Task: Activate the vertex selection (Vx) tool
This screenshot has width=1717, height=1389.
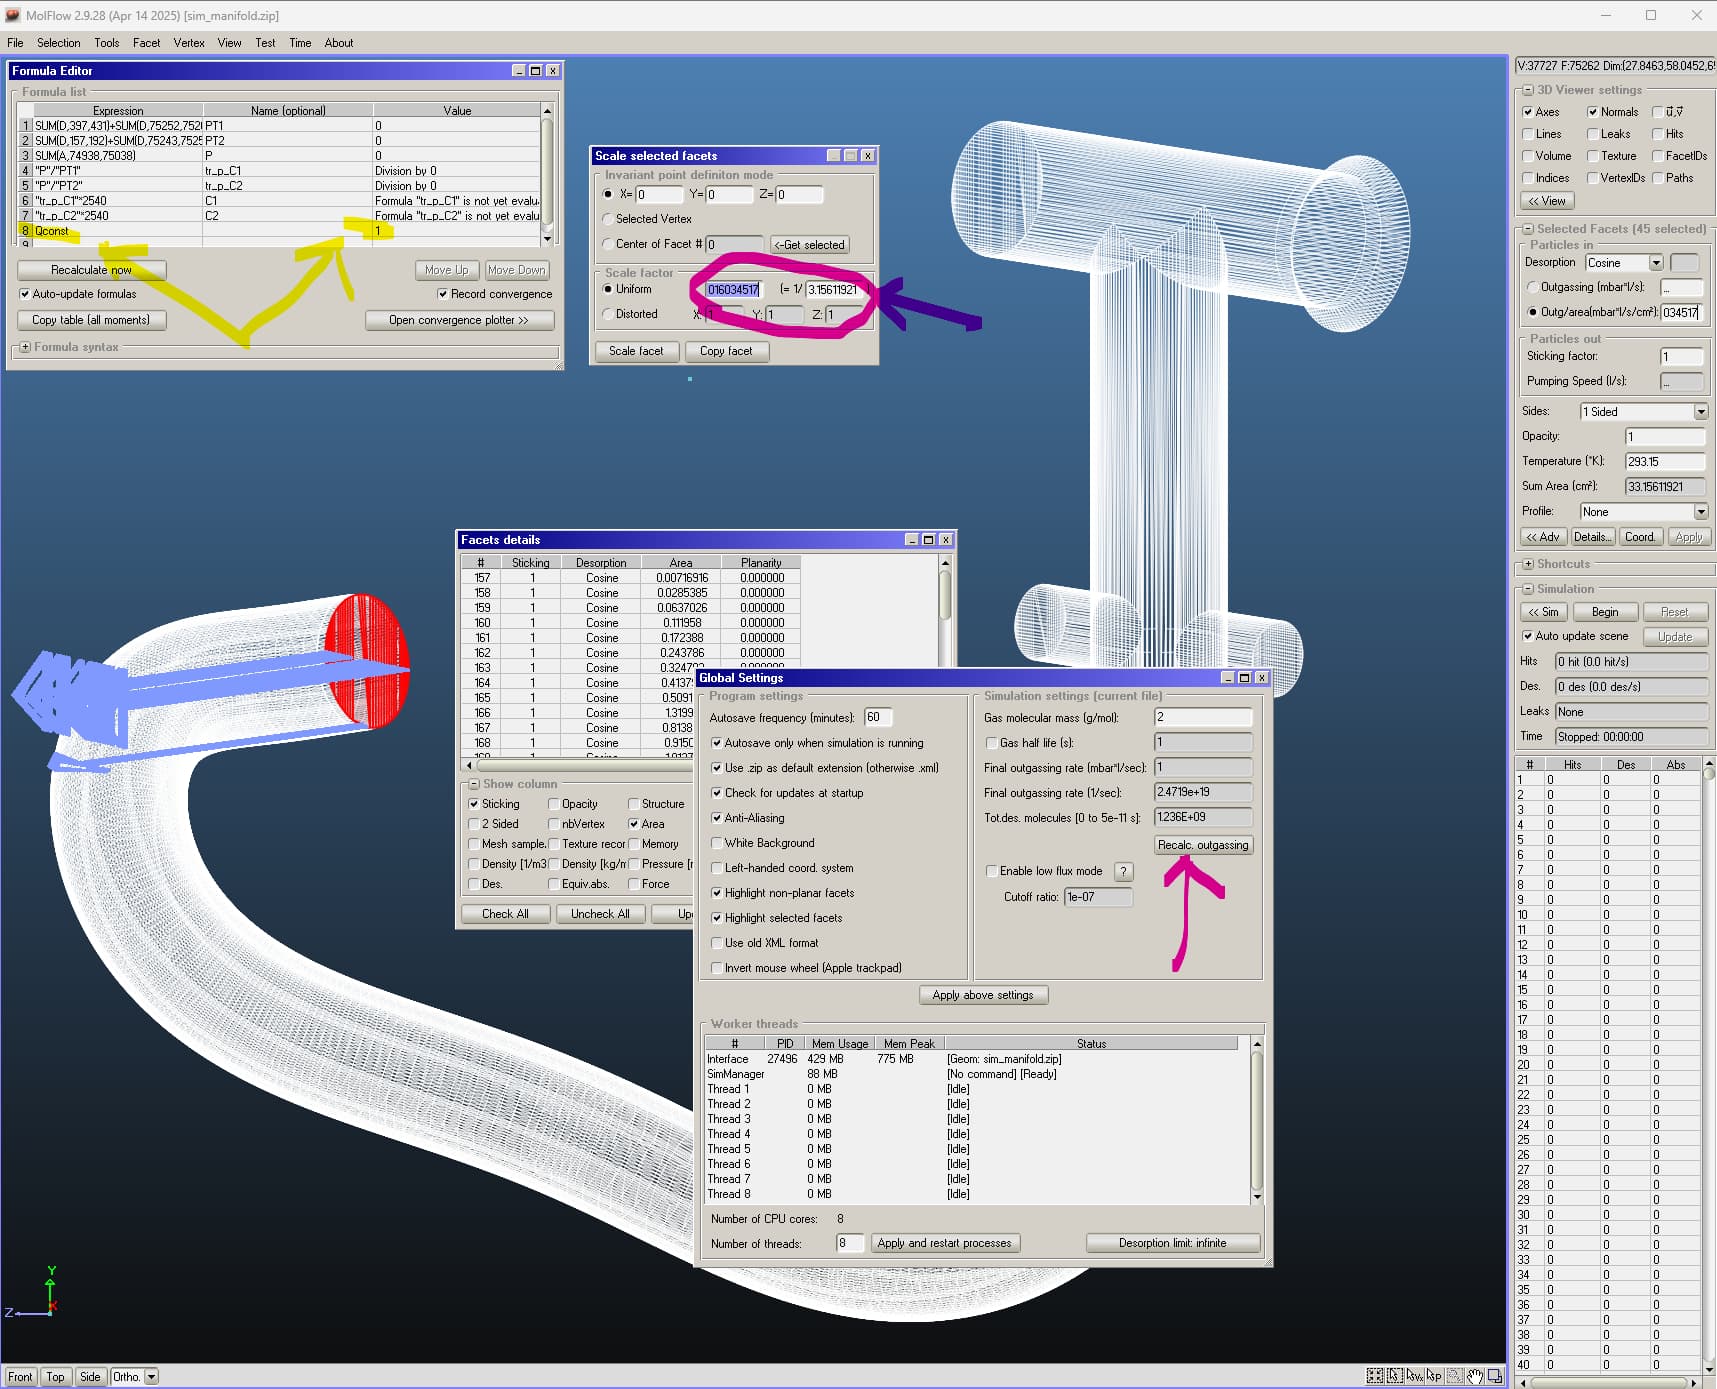Action: [1415, 1376]
